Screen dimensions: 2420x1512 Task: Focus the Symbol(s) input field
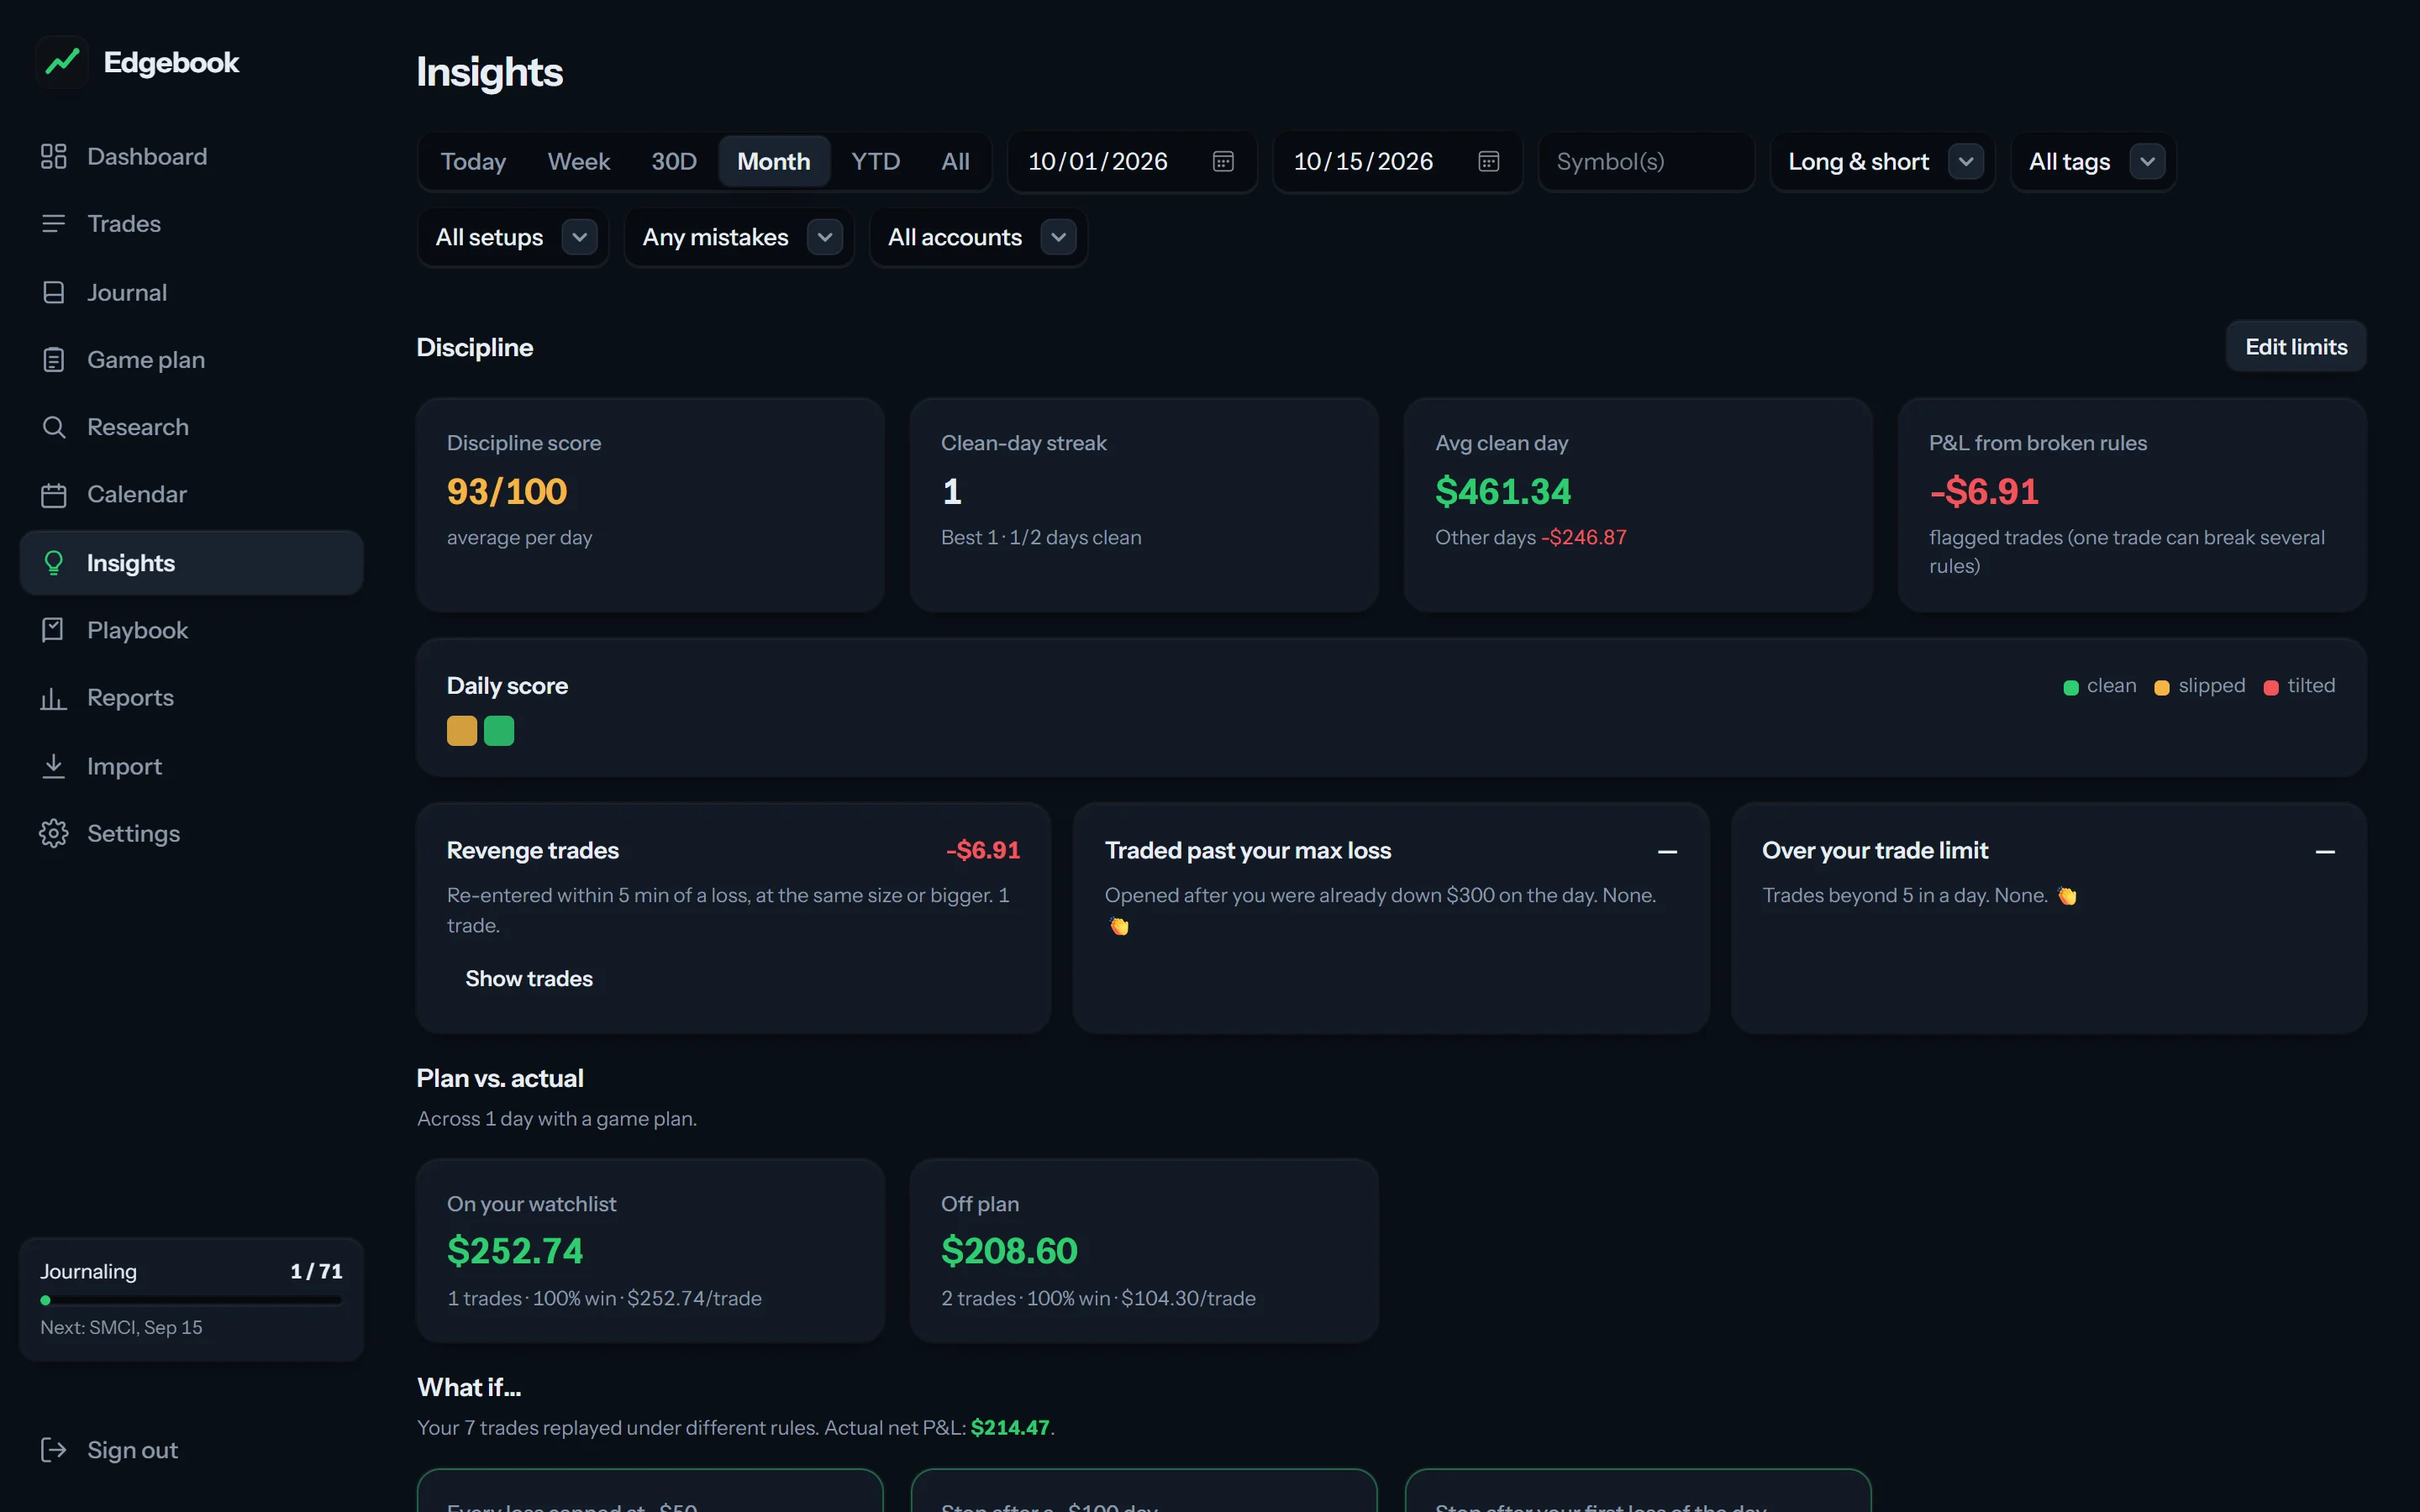(1645, 161)
